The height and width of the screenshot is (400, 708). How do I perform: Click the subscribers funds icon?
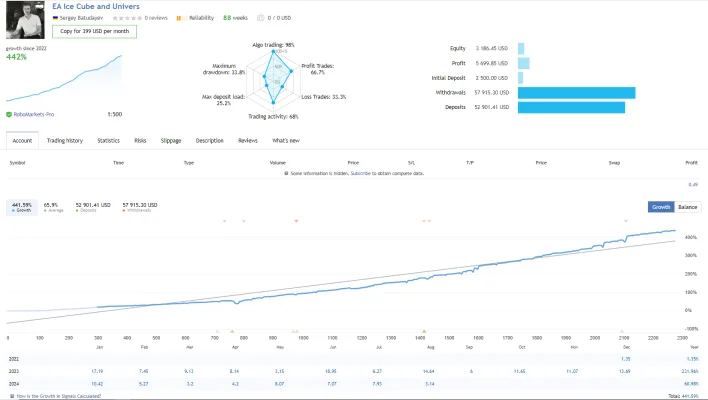(261, 18)
